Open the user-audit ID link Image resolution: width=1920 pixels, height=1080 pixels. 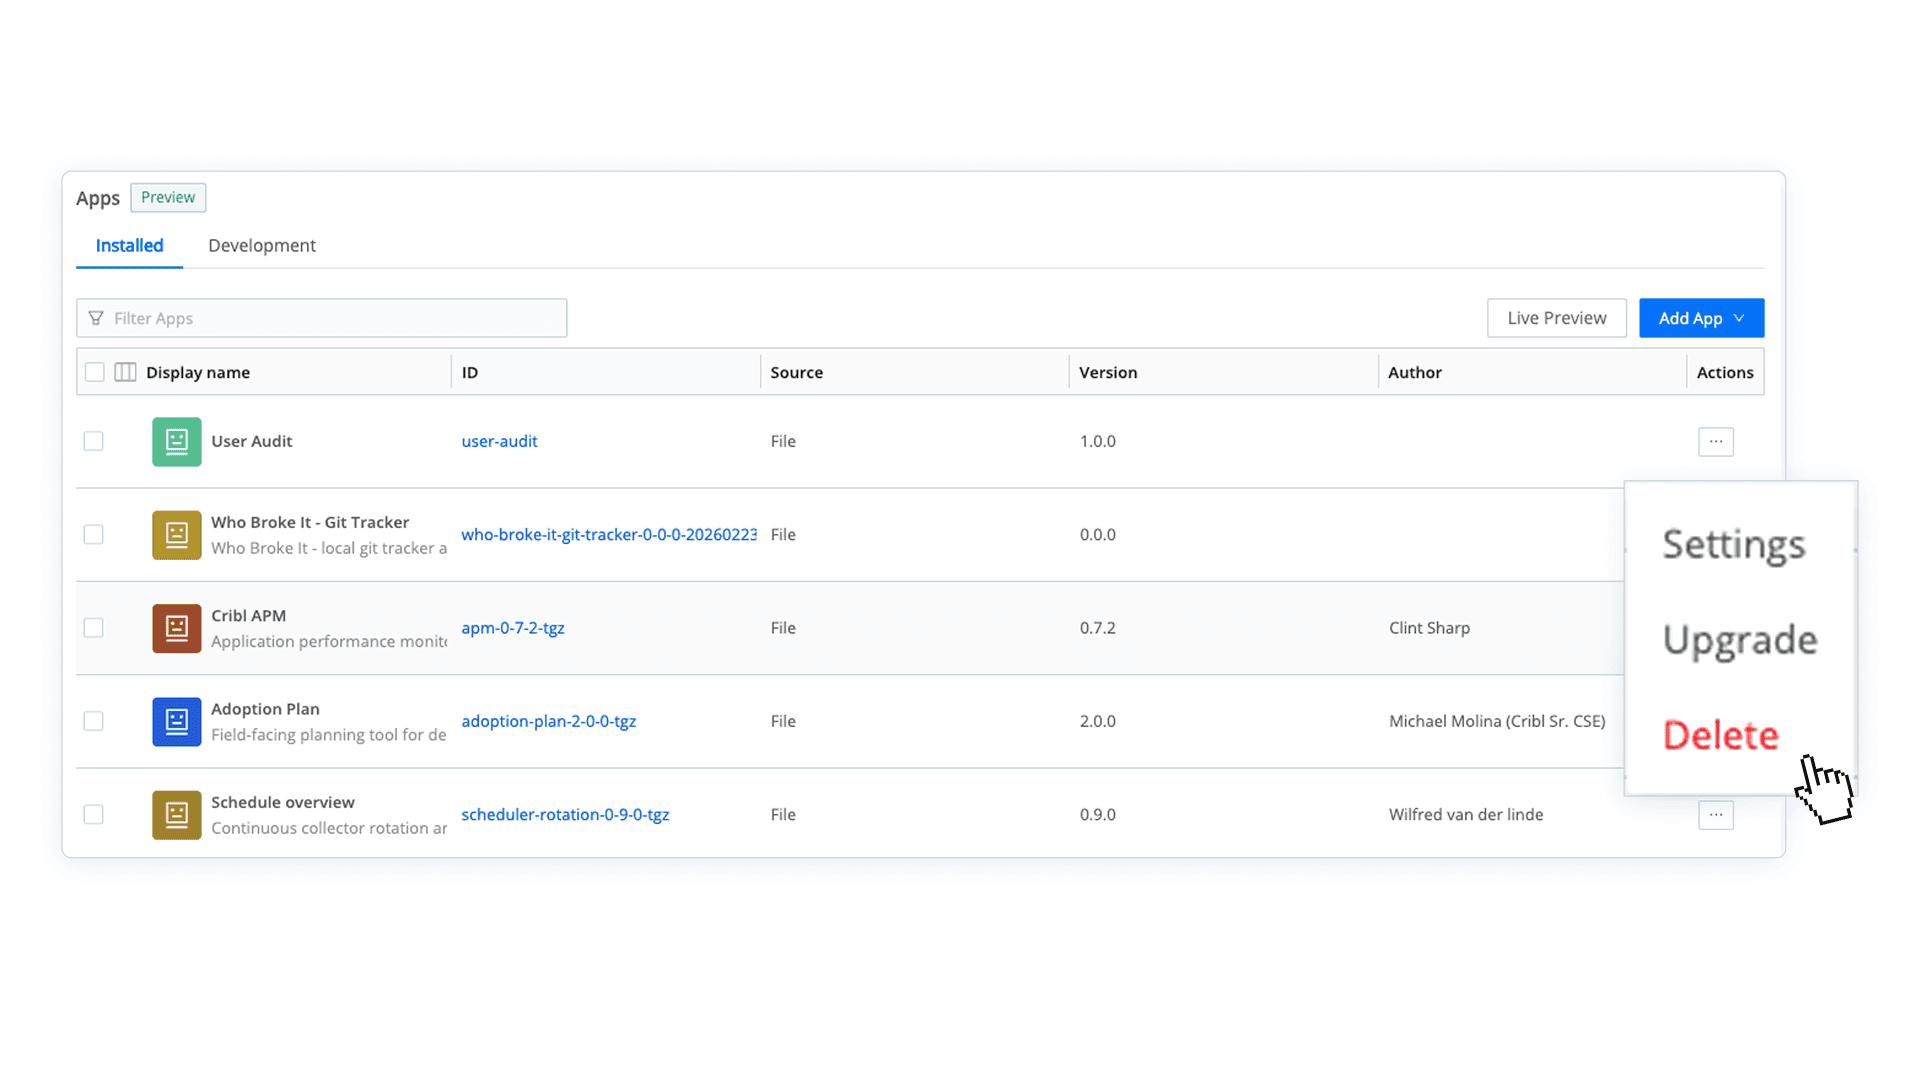coord(499,441)
